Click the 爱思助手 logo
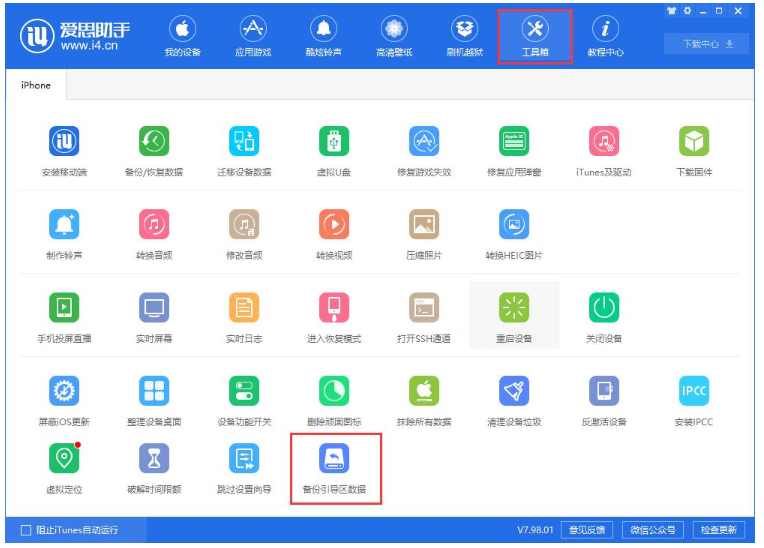The width and height of the screenshot is (764, 548). [x=76, y=36]
